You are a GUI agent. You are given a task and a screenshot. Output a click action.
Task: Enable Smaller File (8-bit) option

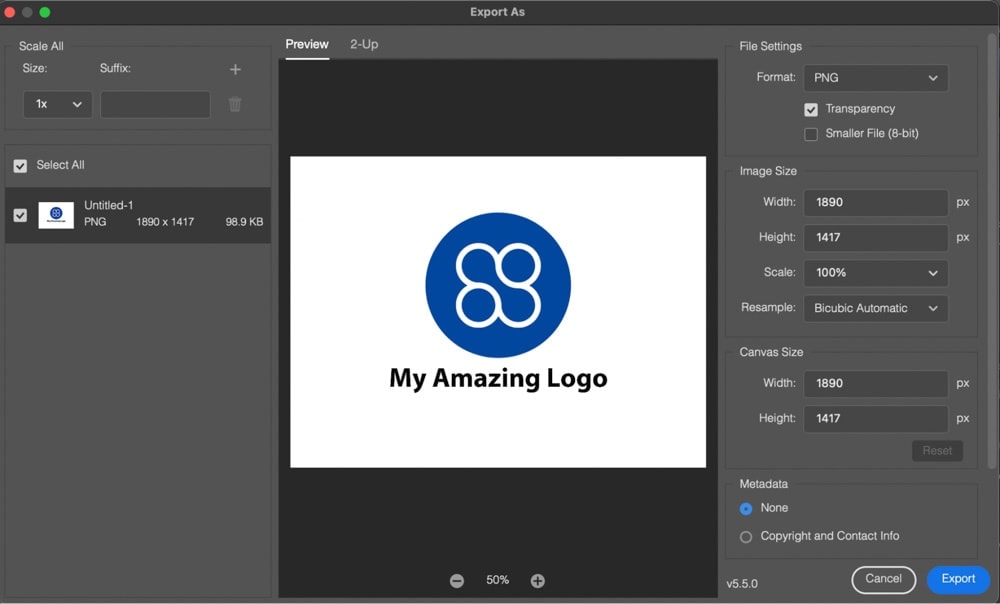(811, 134)
